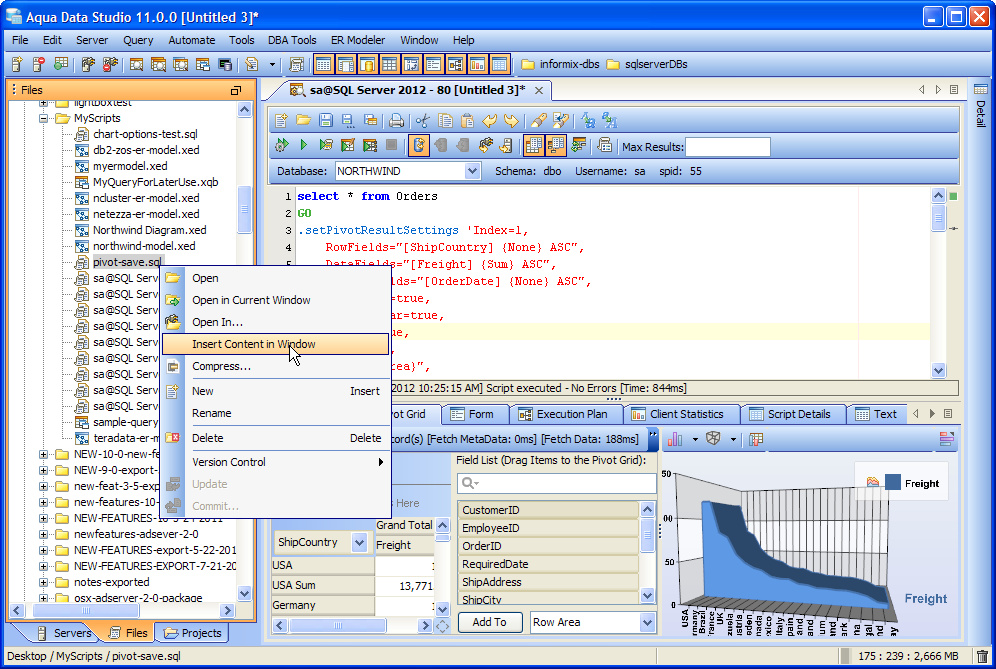Screen dimensions: 996x669
Task: Click the print icon in editor toolbar
Action: click(396, 120)
